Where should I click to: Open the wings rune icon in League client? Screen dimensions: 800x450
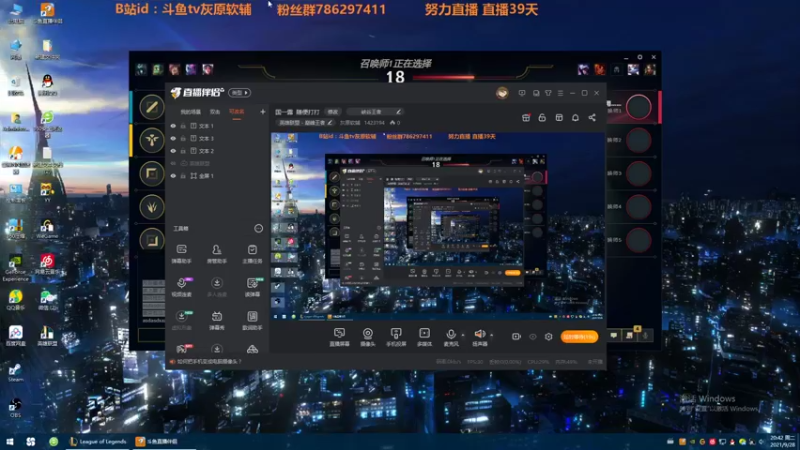coord(152,140)
